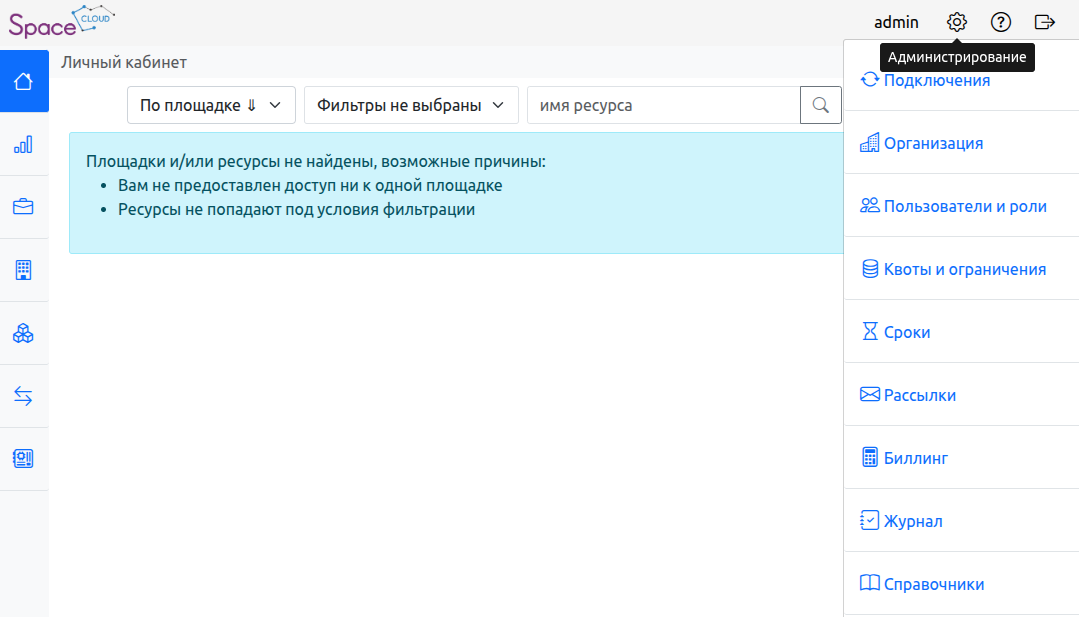The height and width of the screenshot is (617, 1079).
Task: Click the home icon in the sidebar
Action: coord(24,81)
